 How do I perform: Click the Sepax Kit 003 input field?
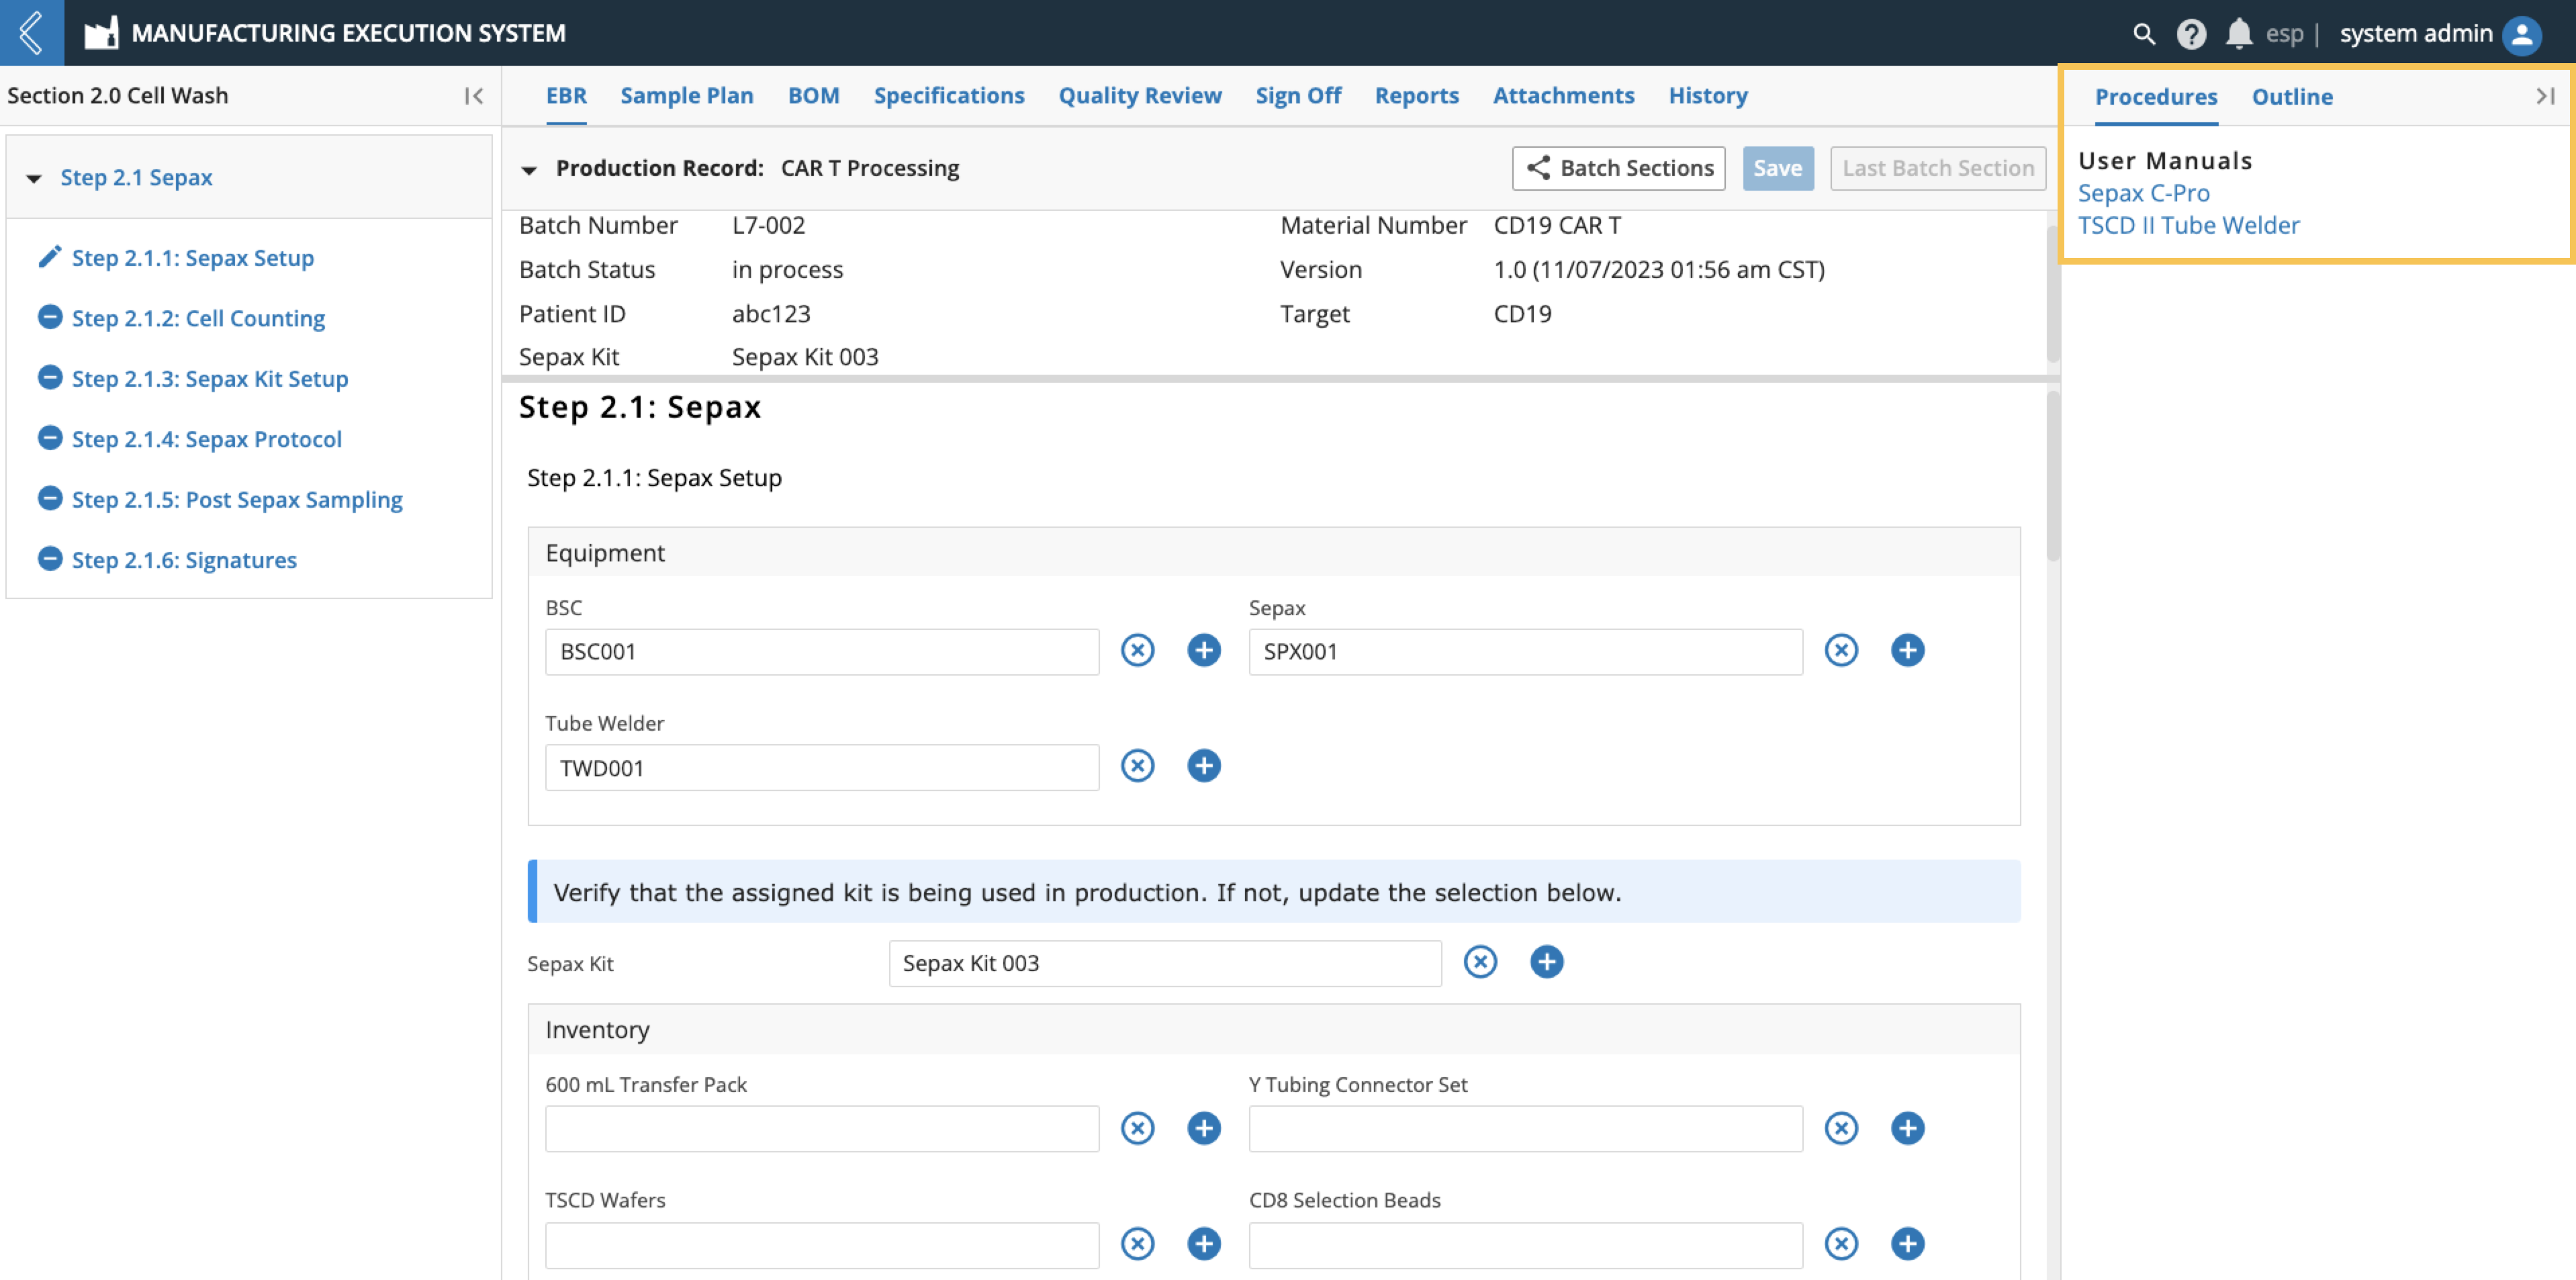coord(1165,963)
